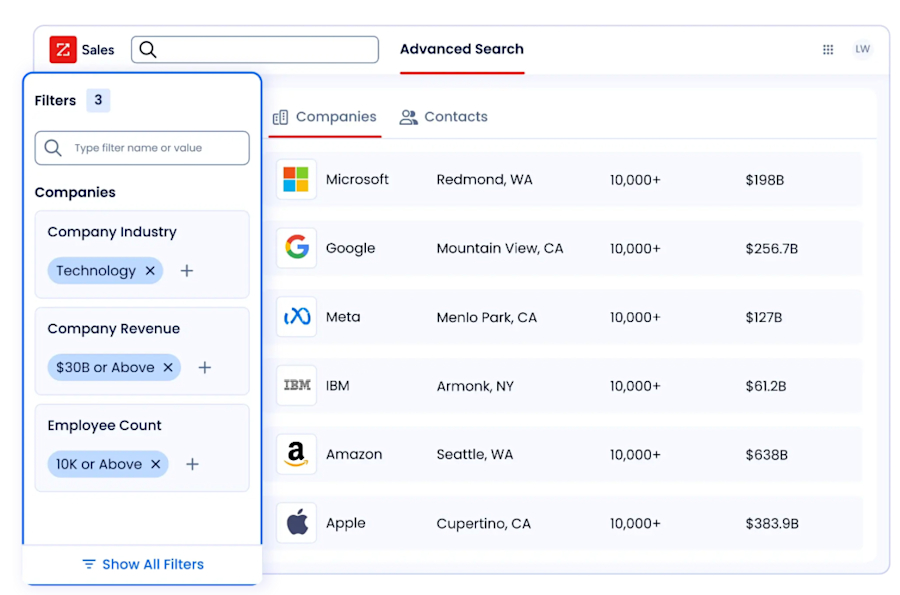This screenshot has height=595, width=900.
Task: Add another Company Industry filter value
Action: [x=187, y=271]
